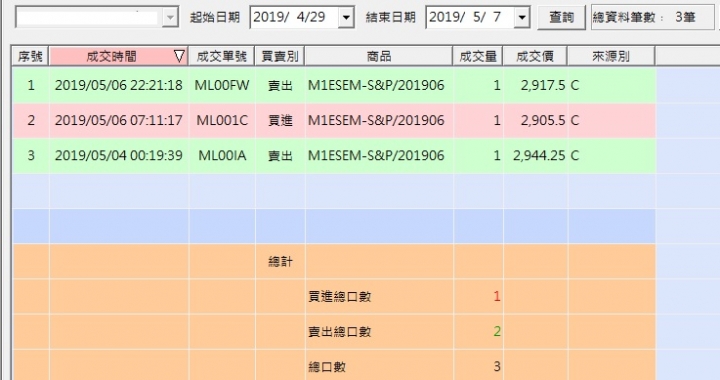The image size is (720, 380).
Task: Click order number ML001C
Action: (222, 120)
